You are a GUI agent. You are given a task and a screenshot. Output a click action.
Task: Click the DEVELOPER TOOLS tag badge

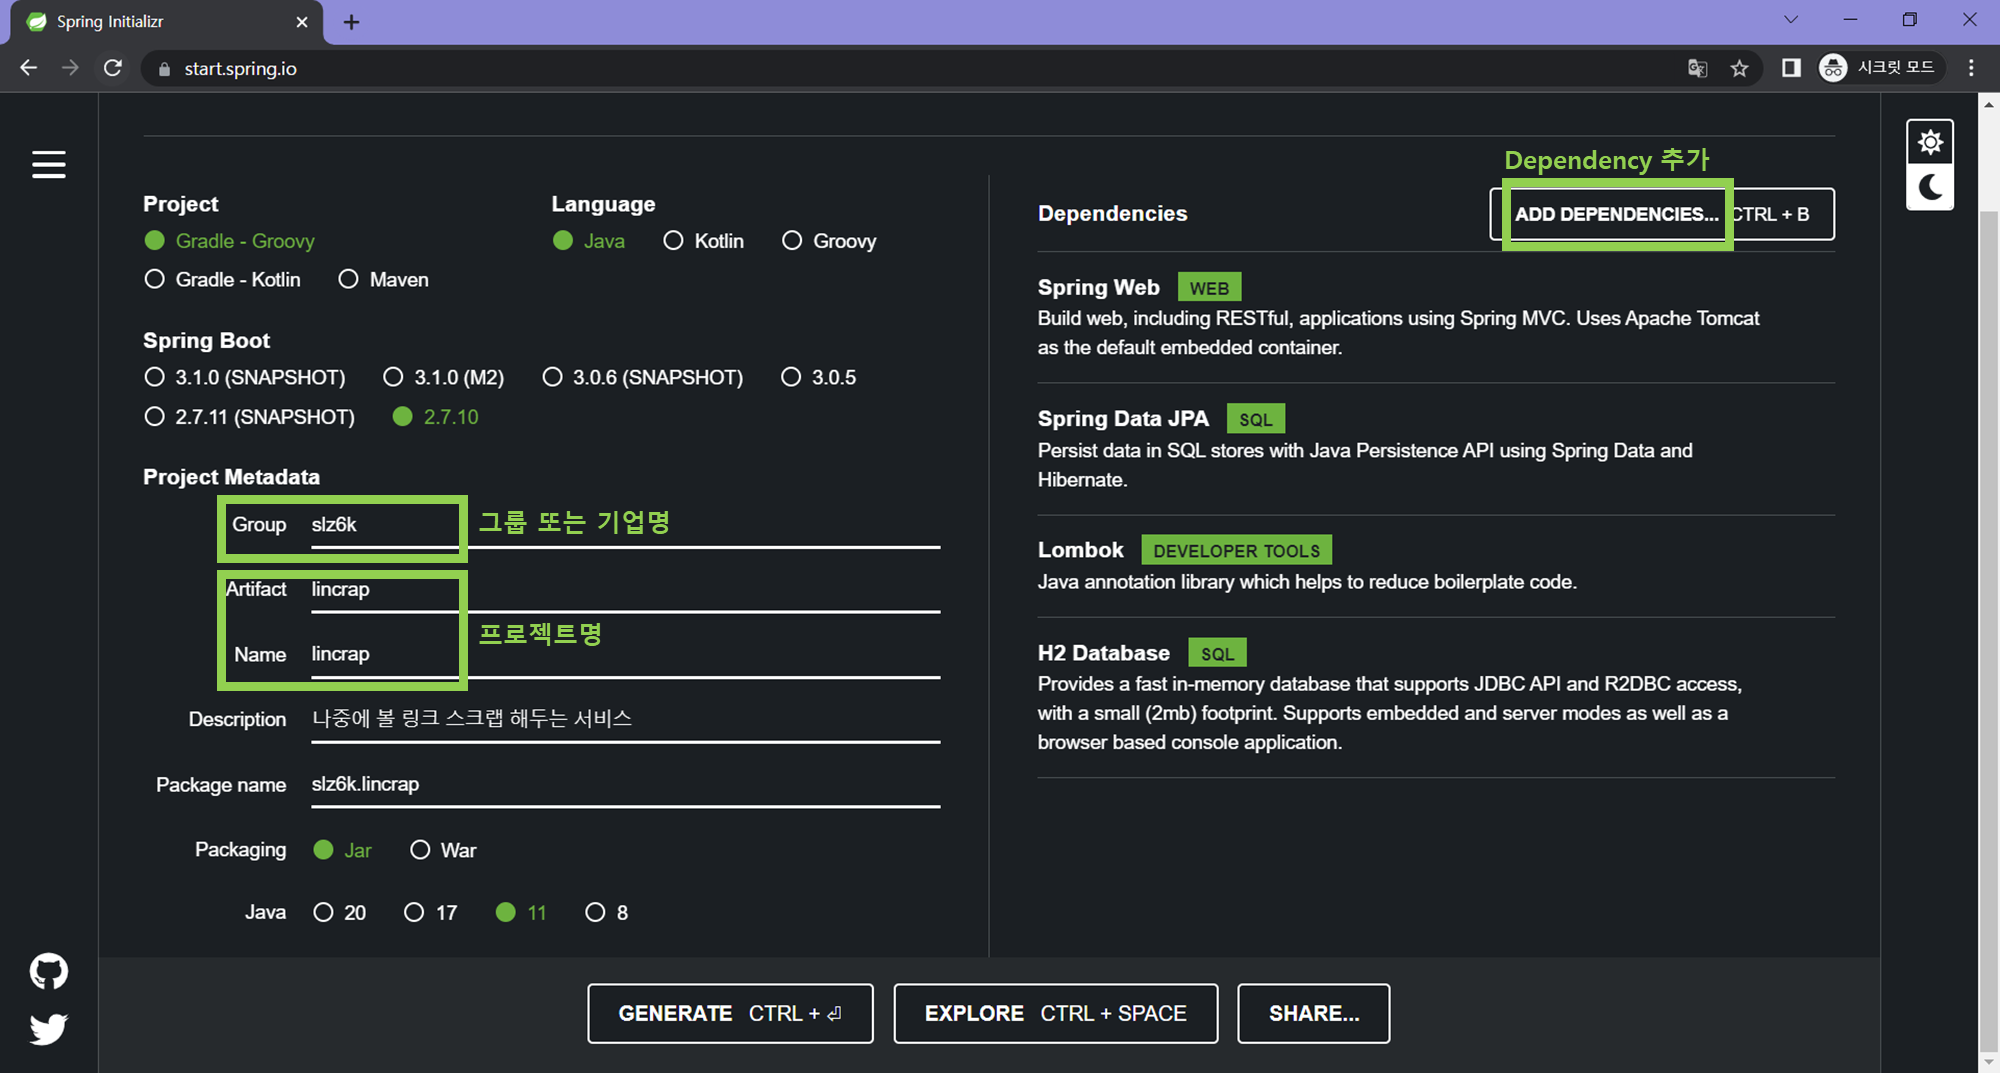pyautogui.click(x=1236, y=551)
